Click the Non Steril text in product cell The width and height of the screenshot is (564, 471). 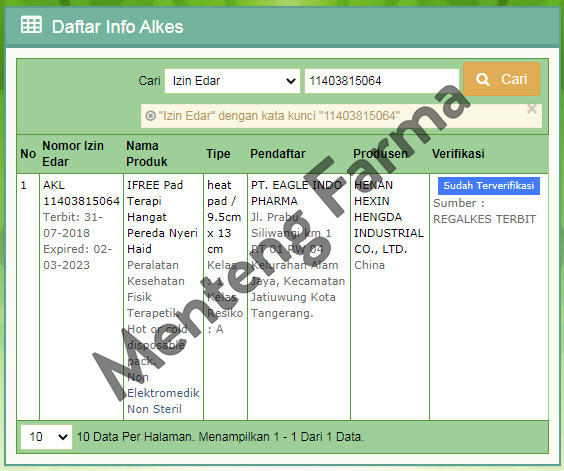[154, 409]
